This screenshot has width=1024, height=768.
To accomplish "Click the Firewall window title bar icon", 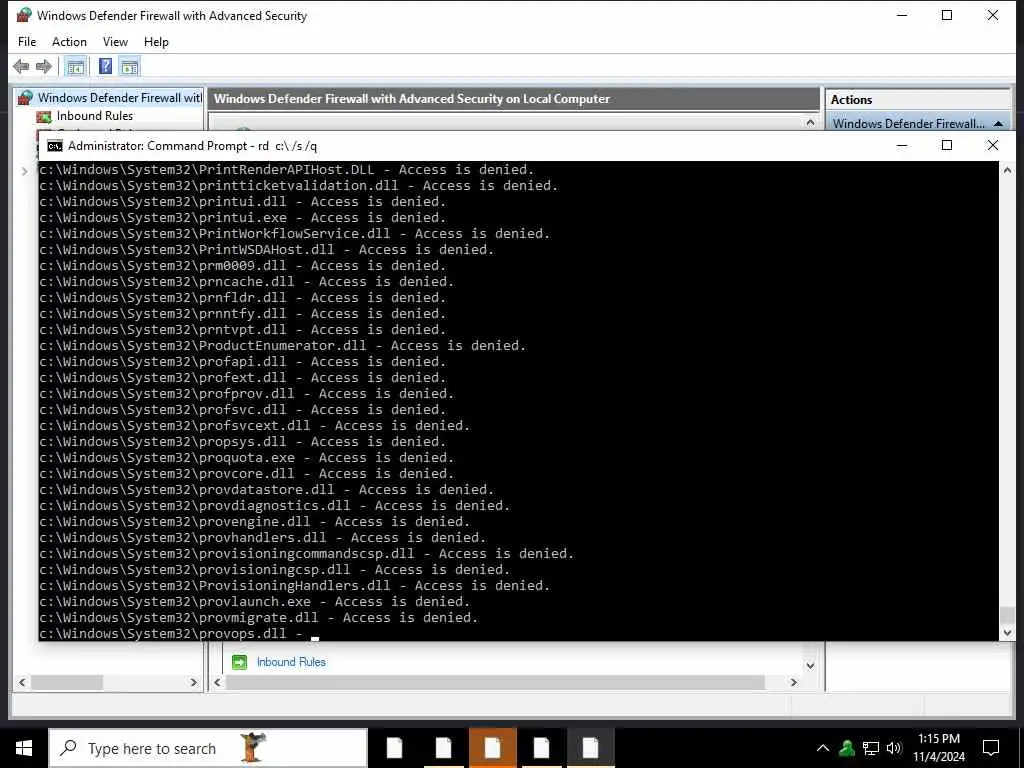I will [x=24, y=15].
